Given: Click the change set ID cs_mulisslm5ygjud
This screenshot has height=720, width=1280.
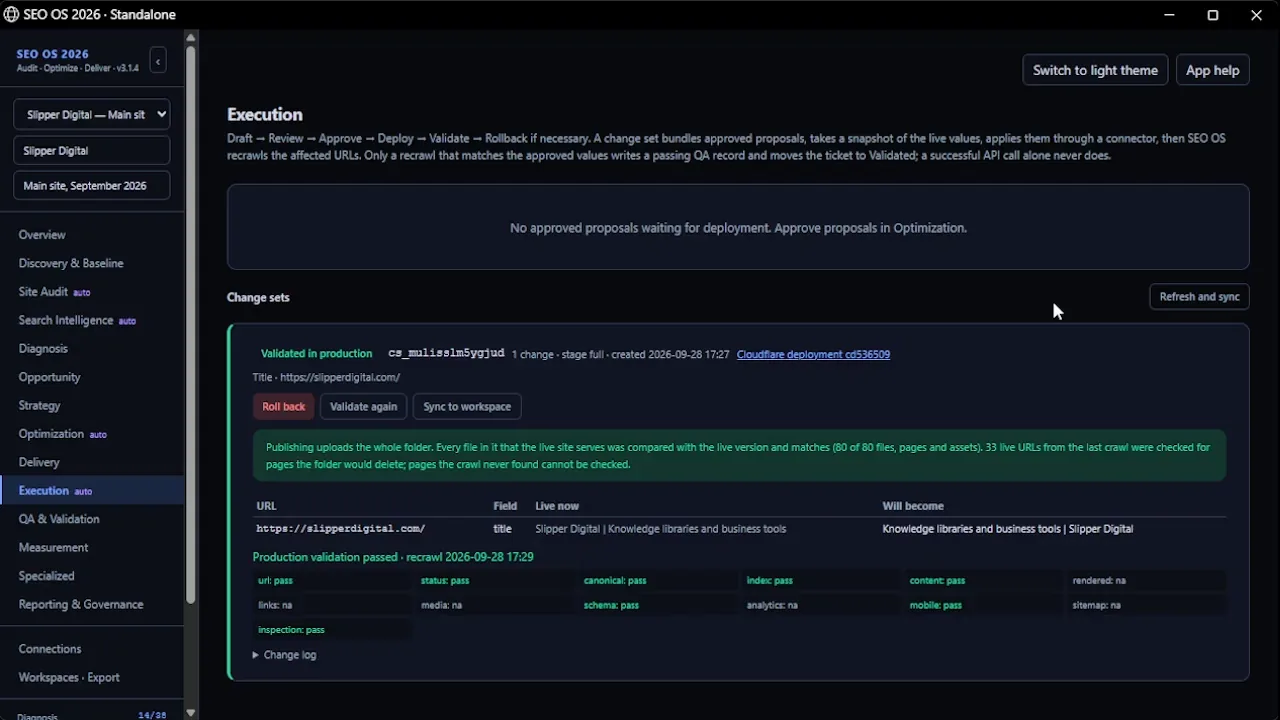Looking at the screenshot, I should click(446, 354).
